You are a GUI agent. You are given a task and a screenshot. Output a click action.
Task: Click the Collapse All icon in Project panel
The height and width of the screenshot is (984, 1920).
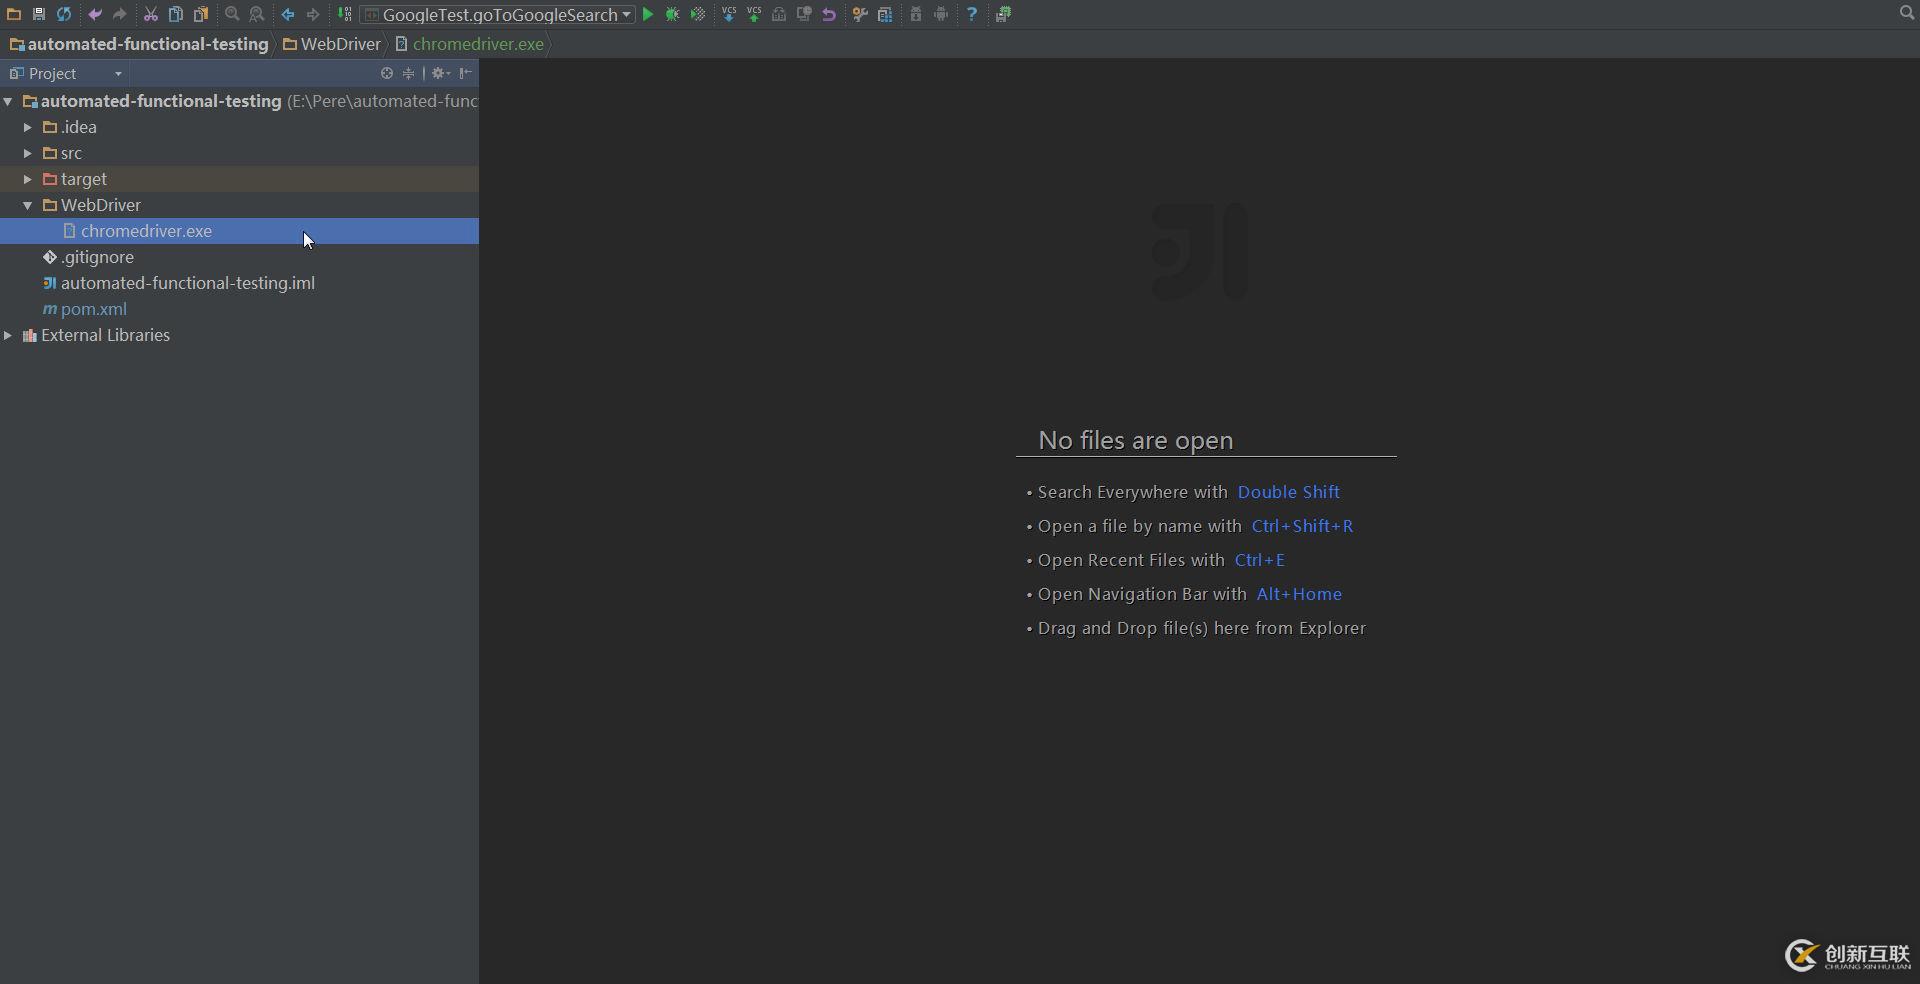tap(408, 73)
